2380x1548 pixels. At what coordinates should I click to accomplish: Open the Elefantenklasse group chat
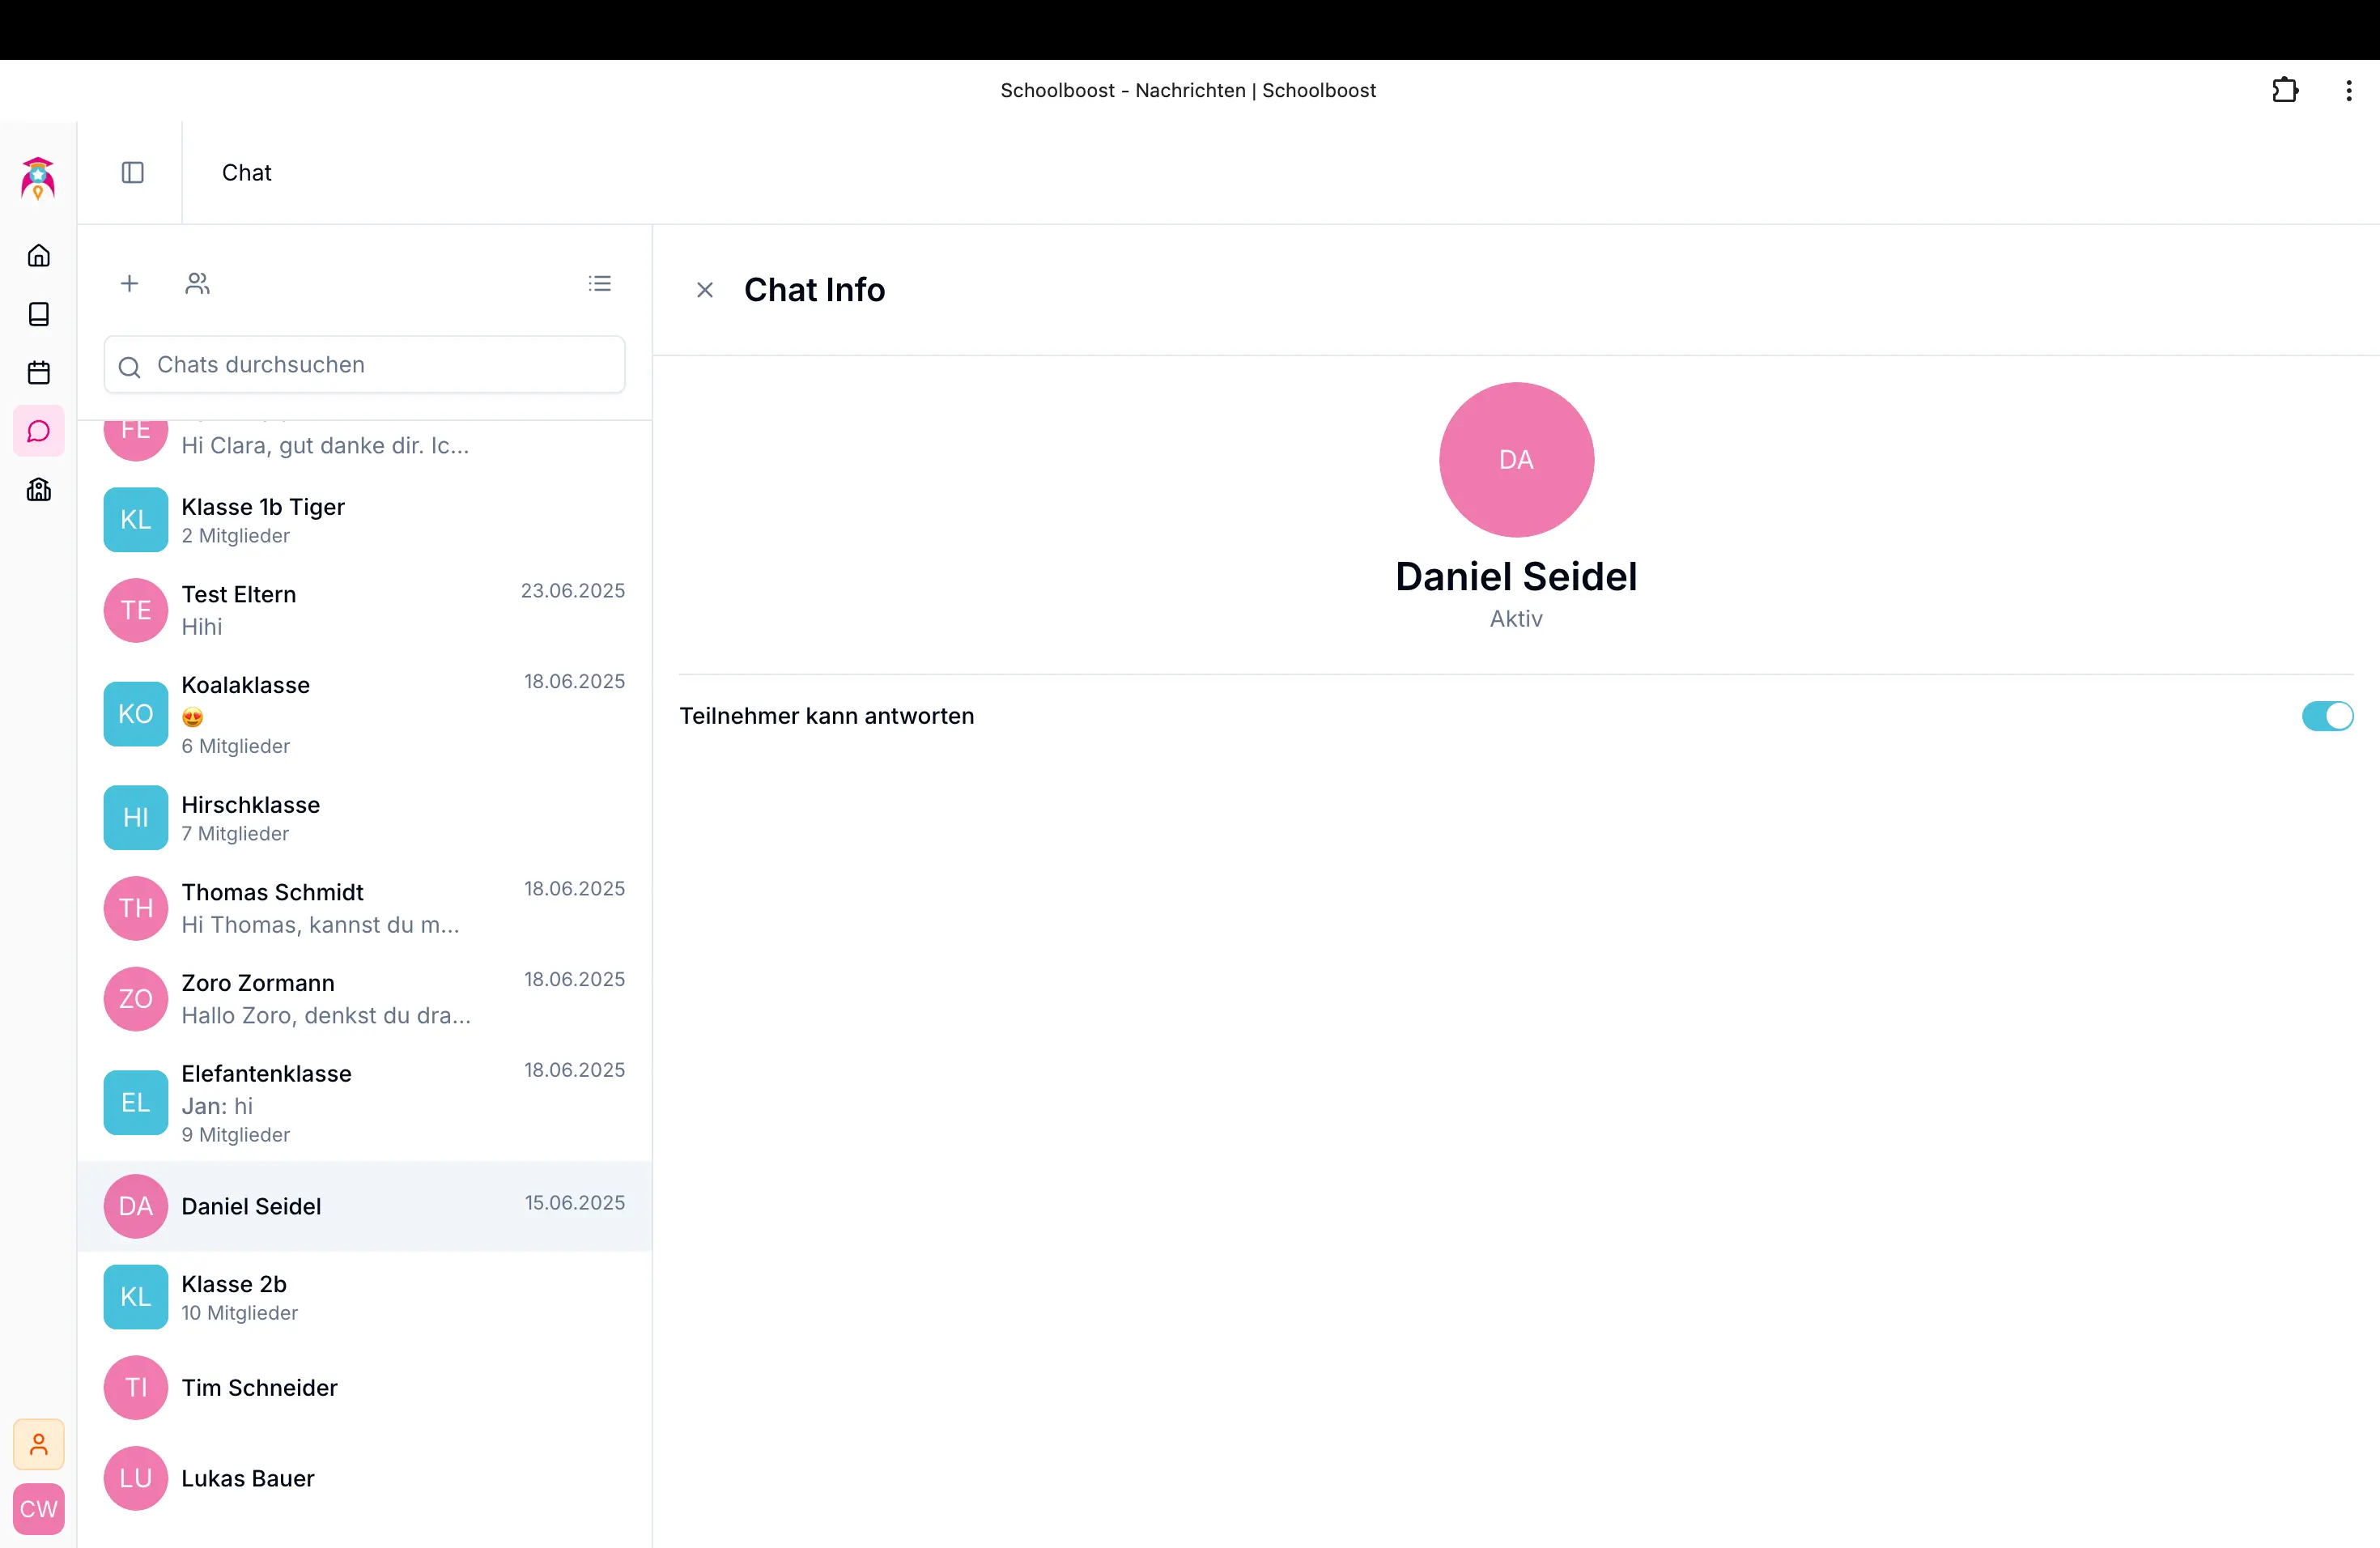point(364,1102)
